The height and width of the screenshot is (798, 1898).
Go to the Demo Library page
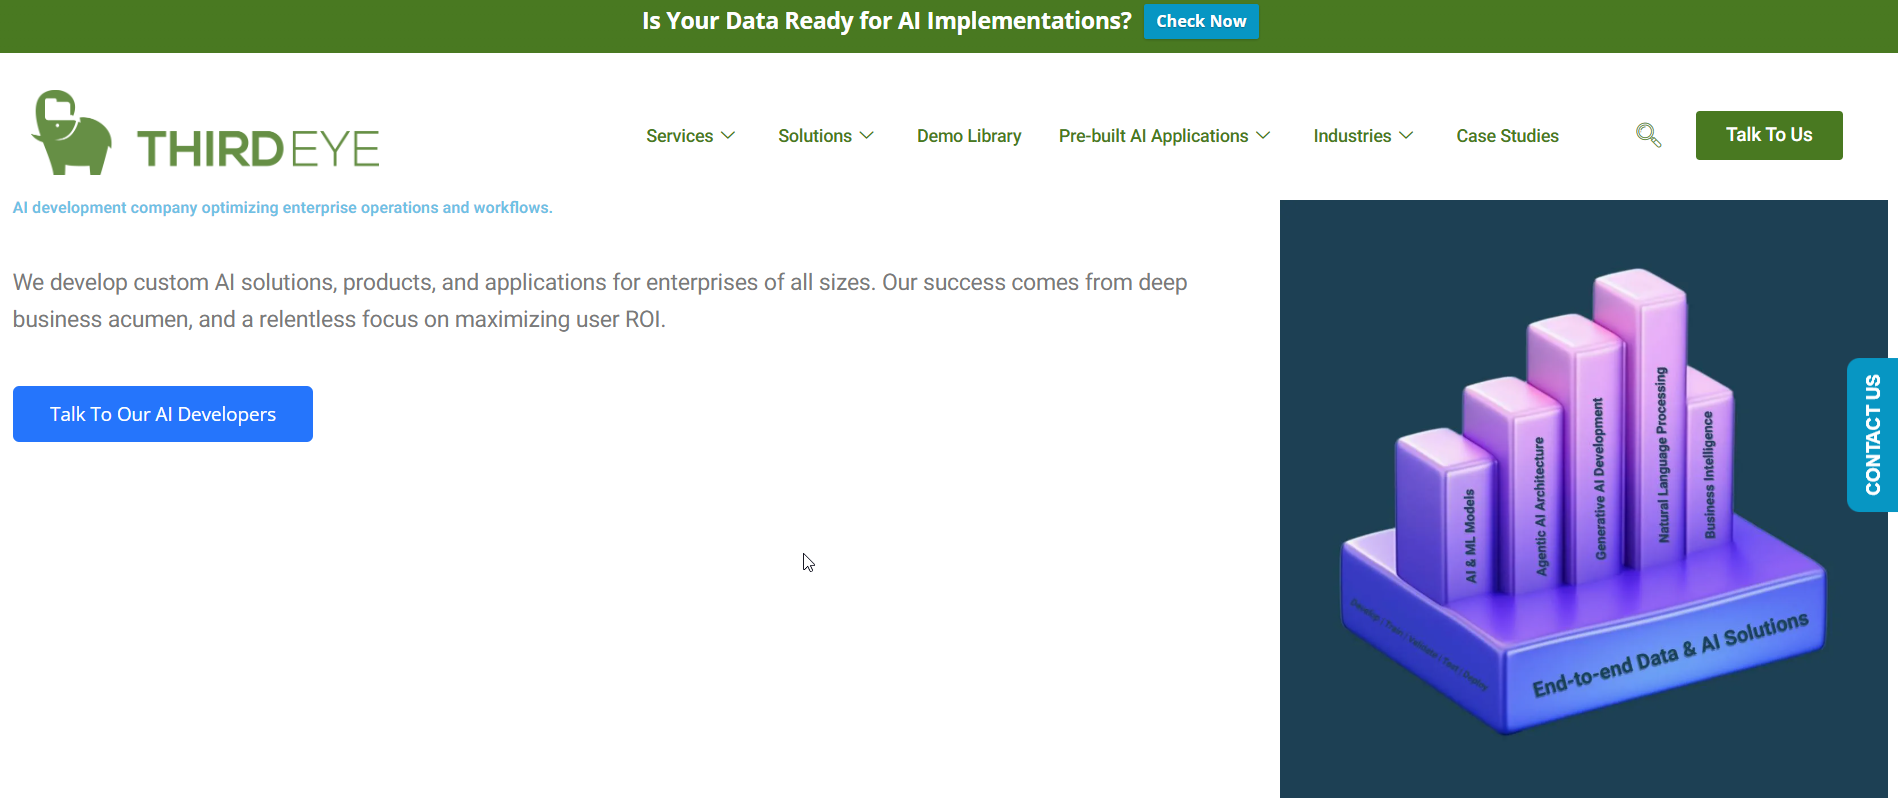point(968,136)
